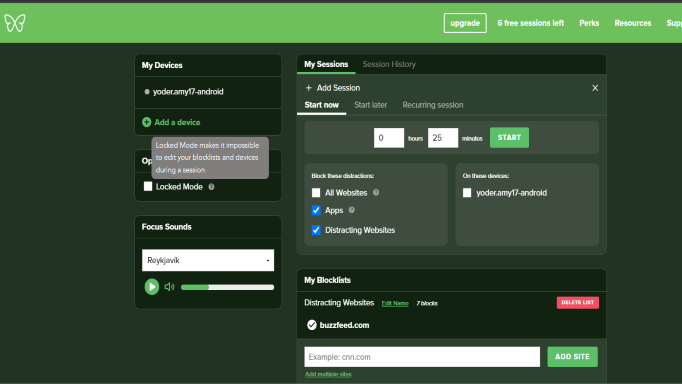
Task: Open the Recurring session tab
Action: [x=433, y=105]
